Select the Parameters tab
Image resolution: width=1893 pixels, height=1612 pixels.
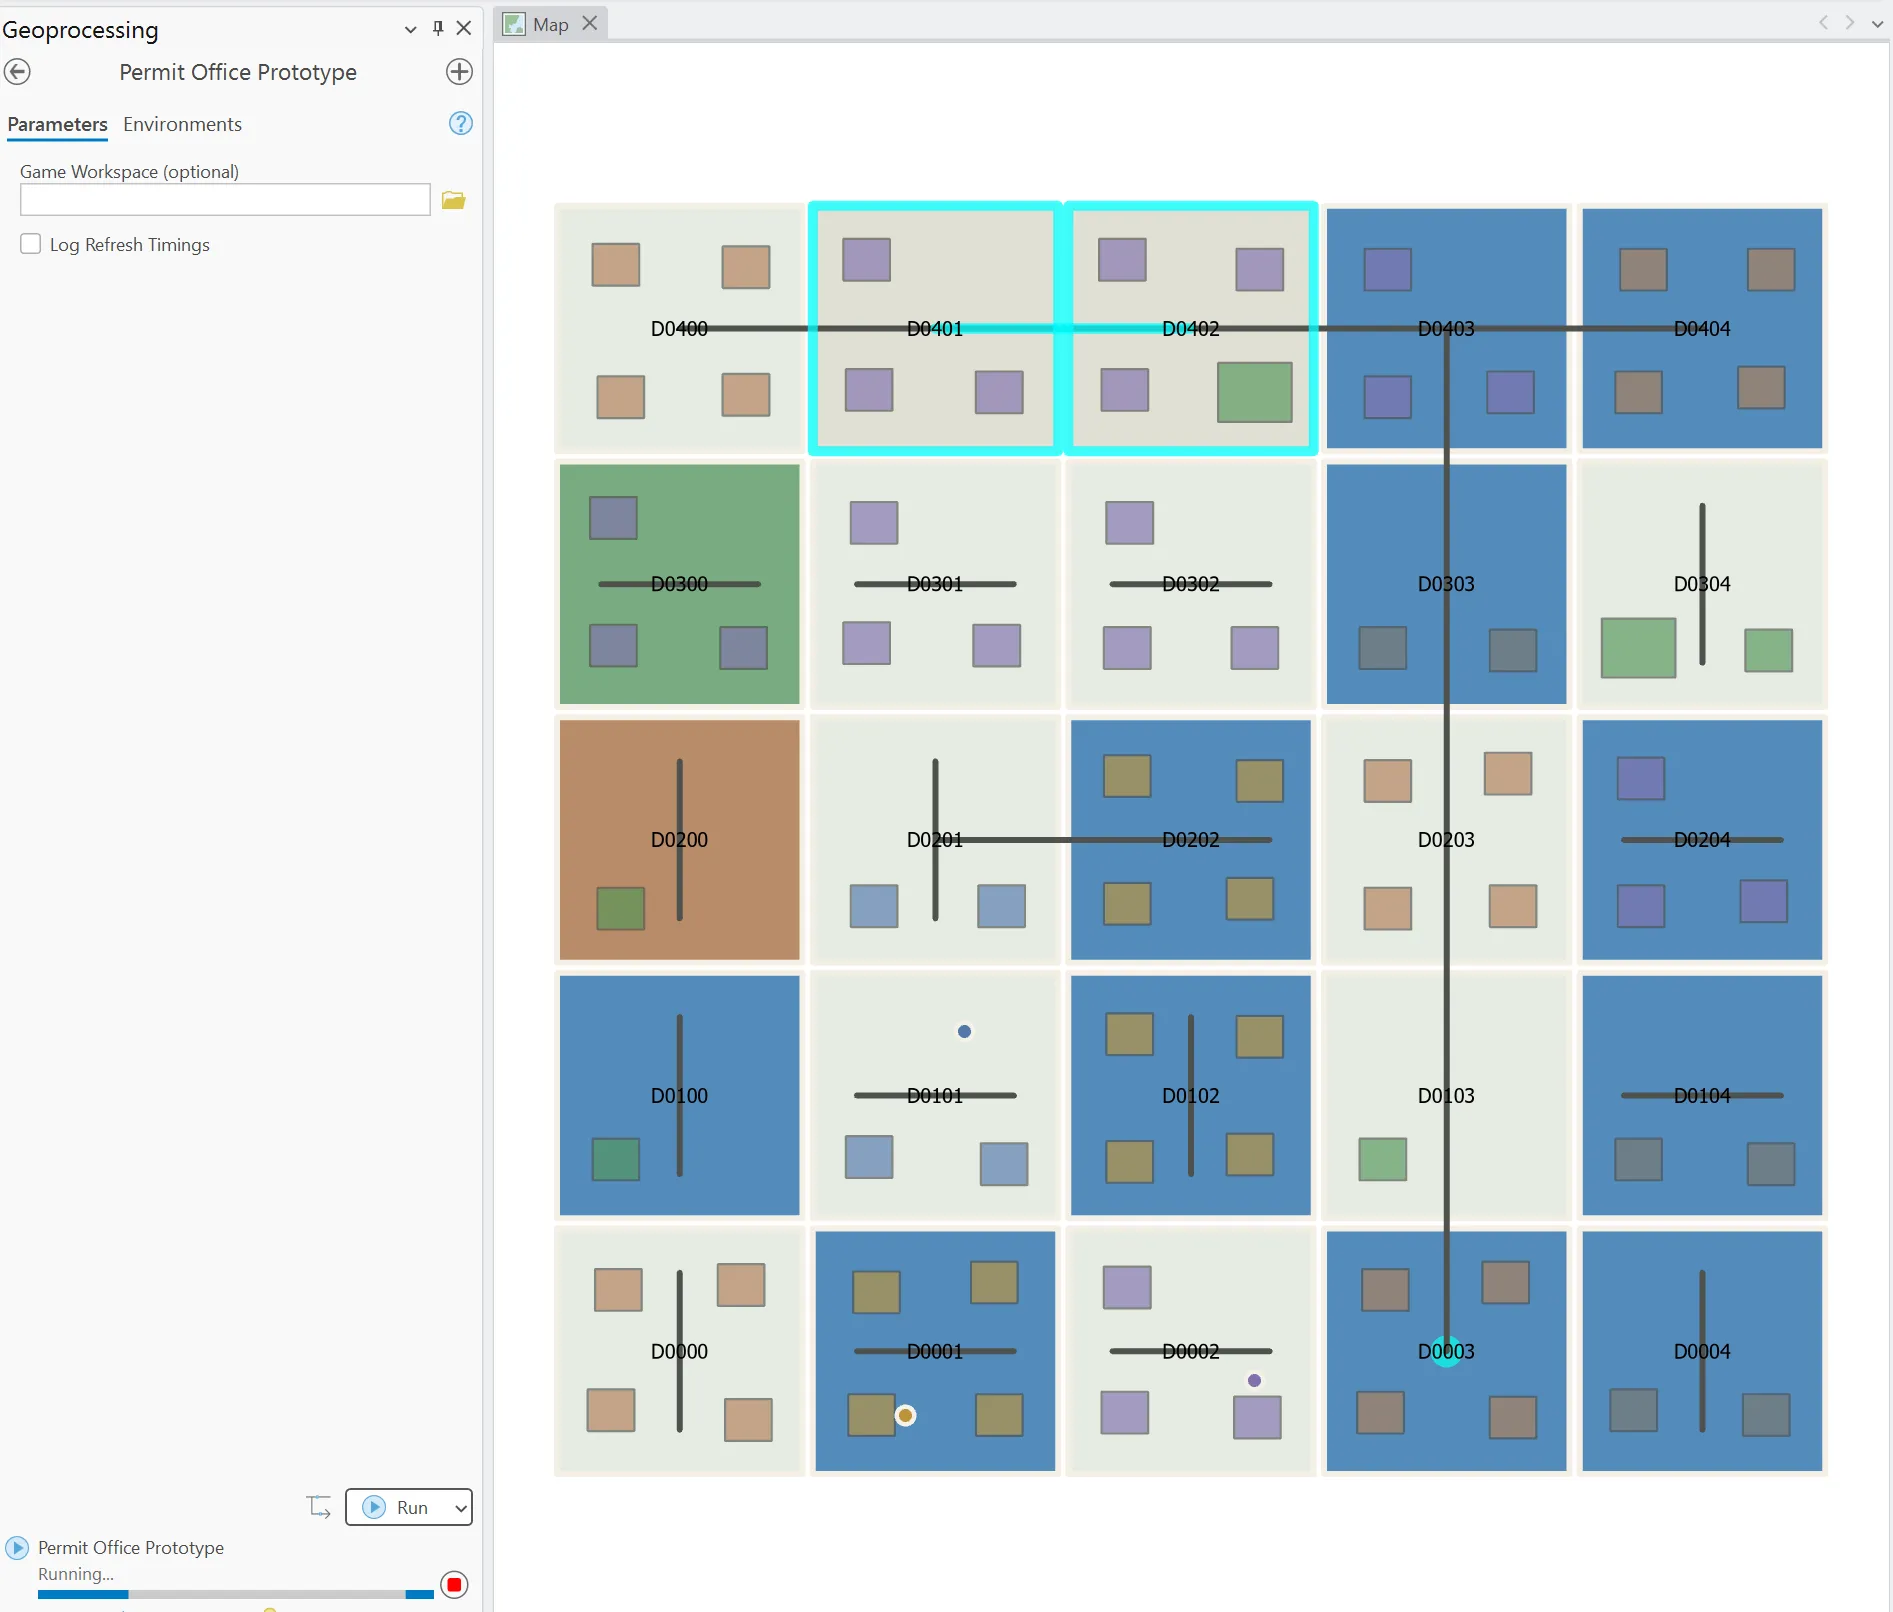click(x=57, y=124)
